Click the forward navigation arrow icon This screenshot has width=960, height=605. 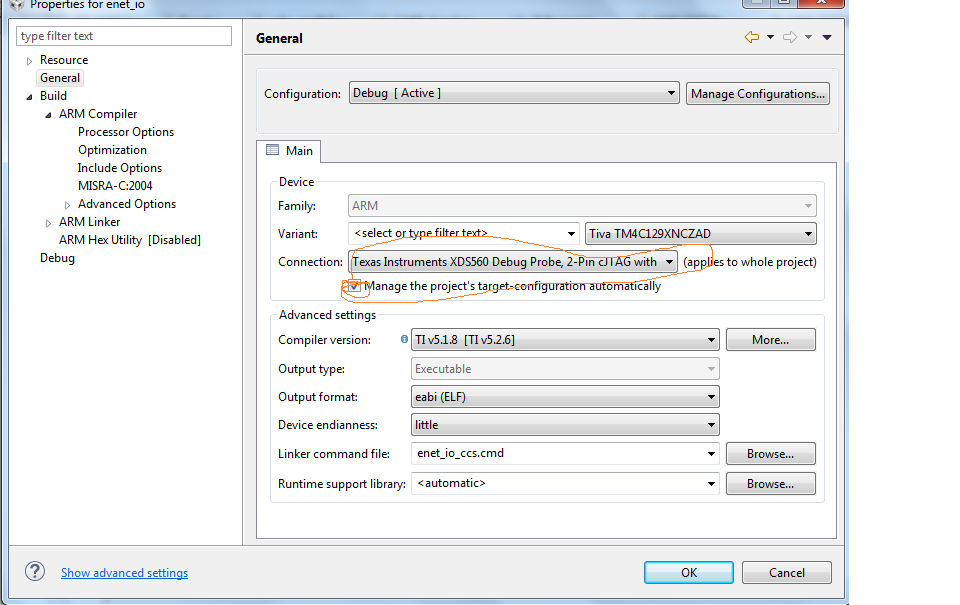(790, 37)
